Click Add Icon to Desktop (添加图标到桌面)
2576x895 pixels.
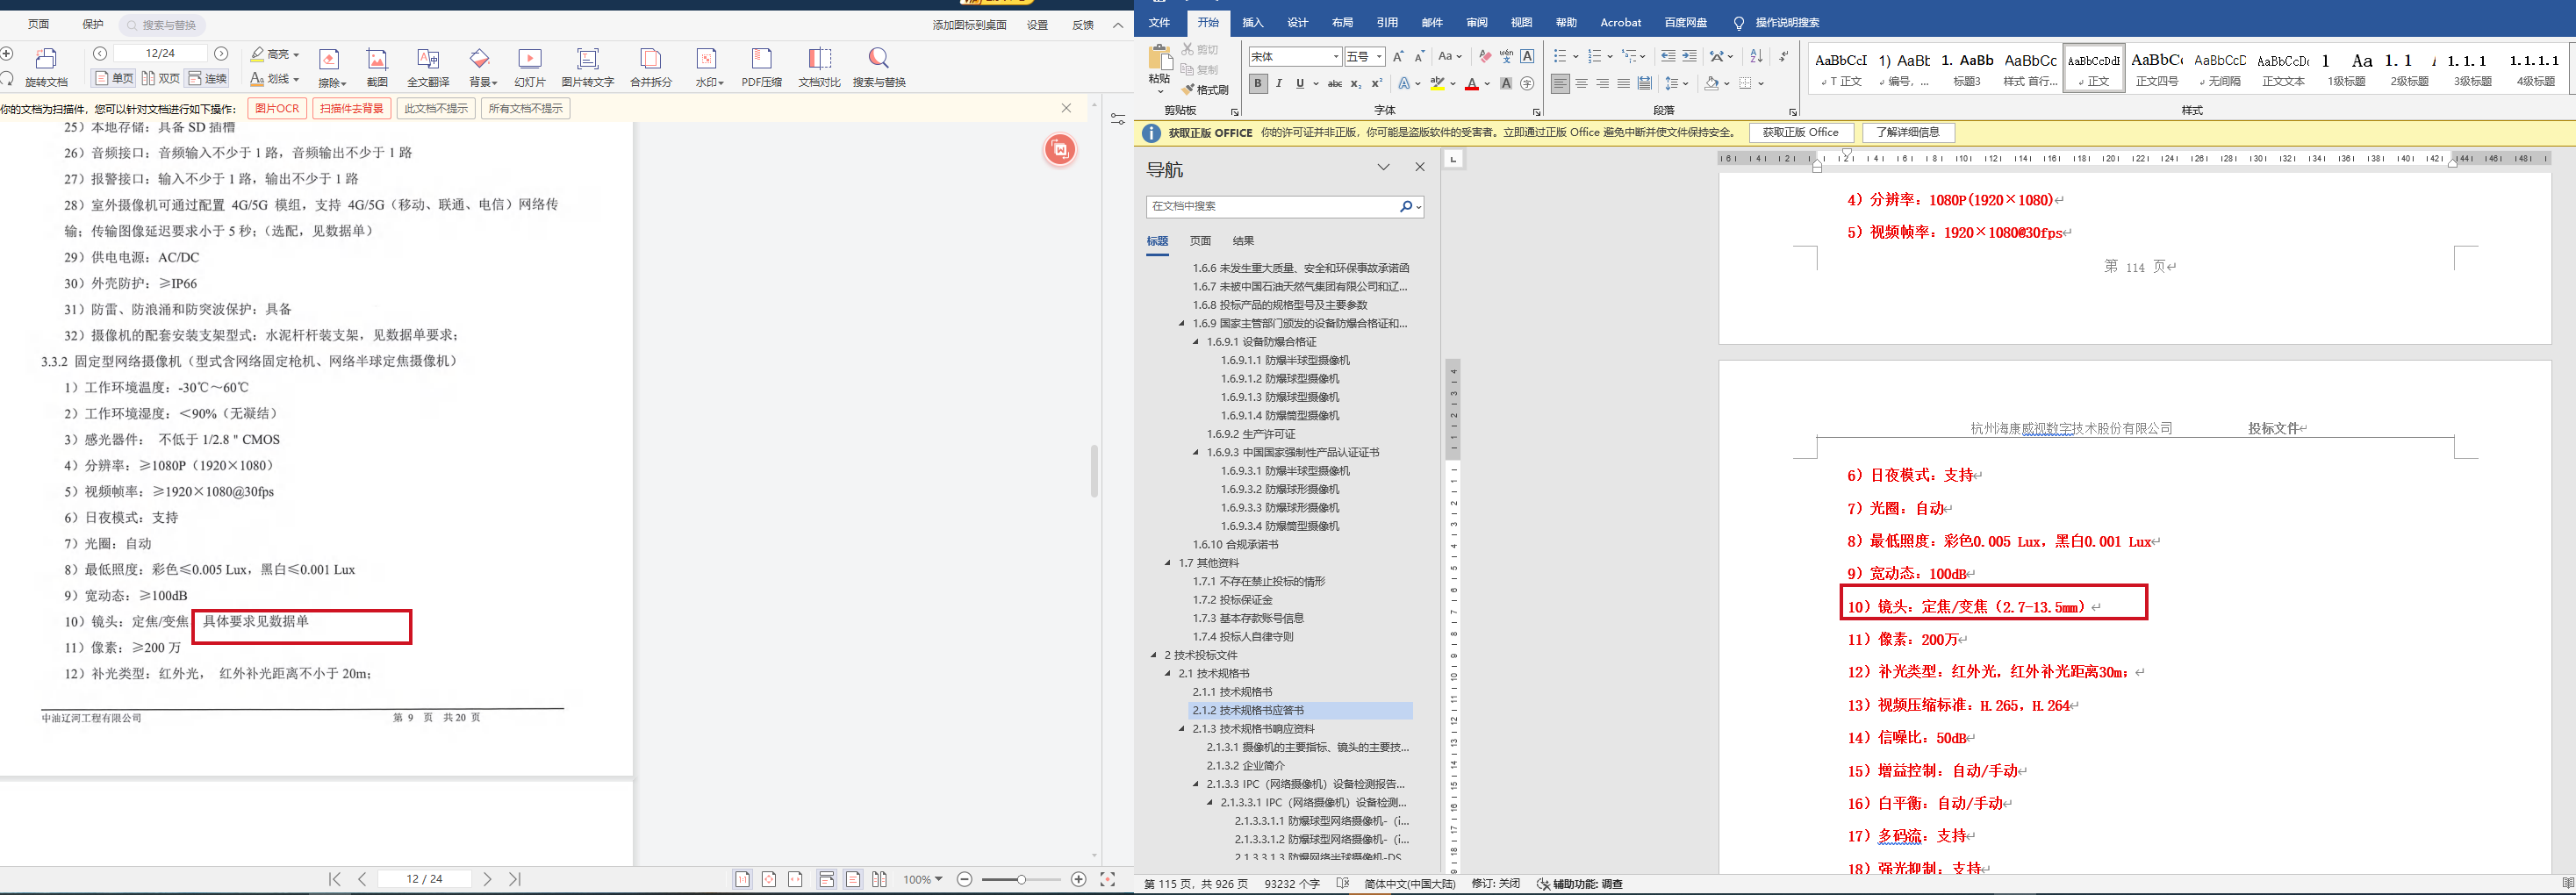pos(969,25)
